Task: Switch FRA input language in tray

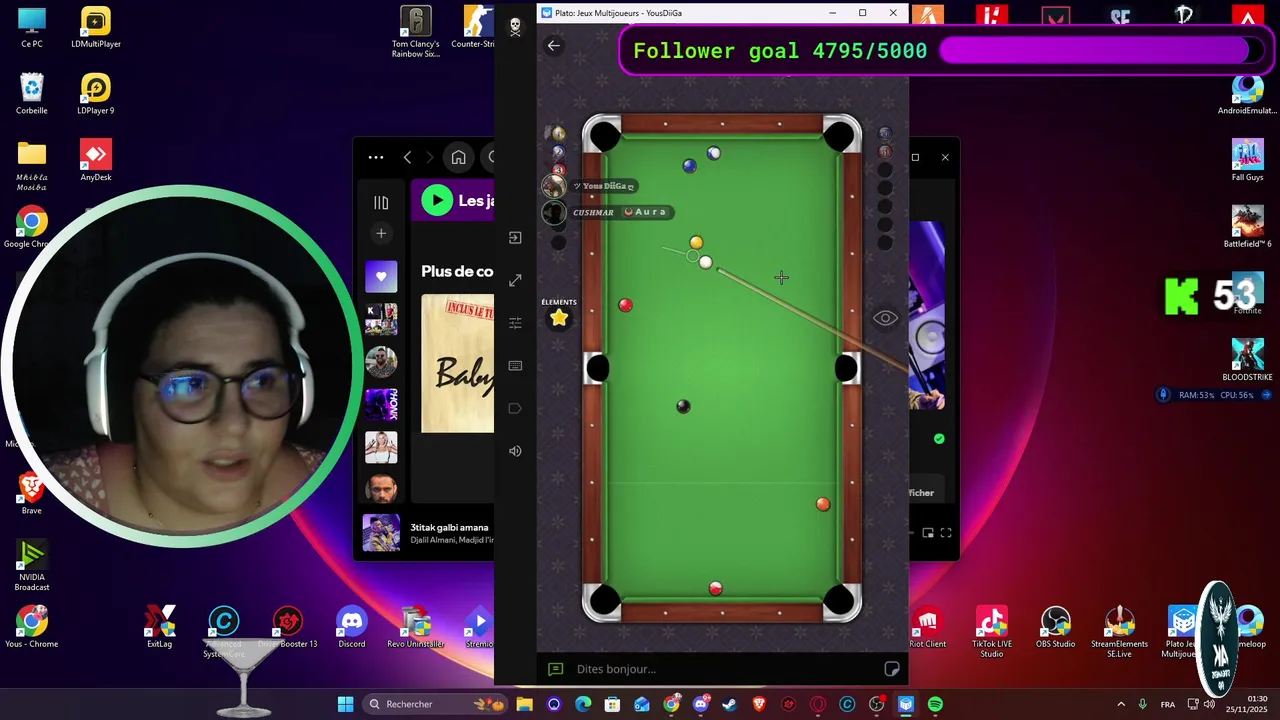Action: point(1167,704)
